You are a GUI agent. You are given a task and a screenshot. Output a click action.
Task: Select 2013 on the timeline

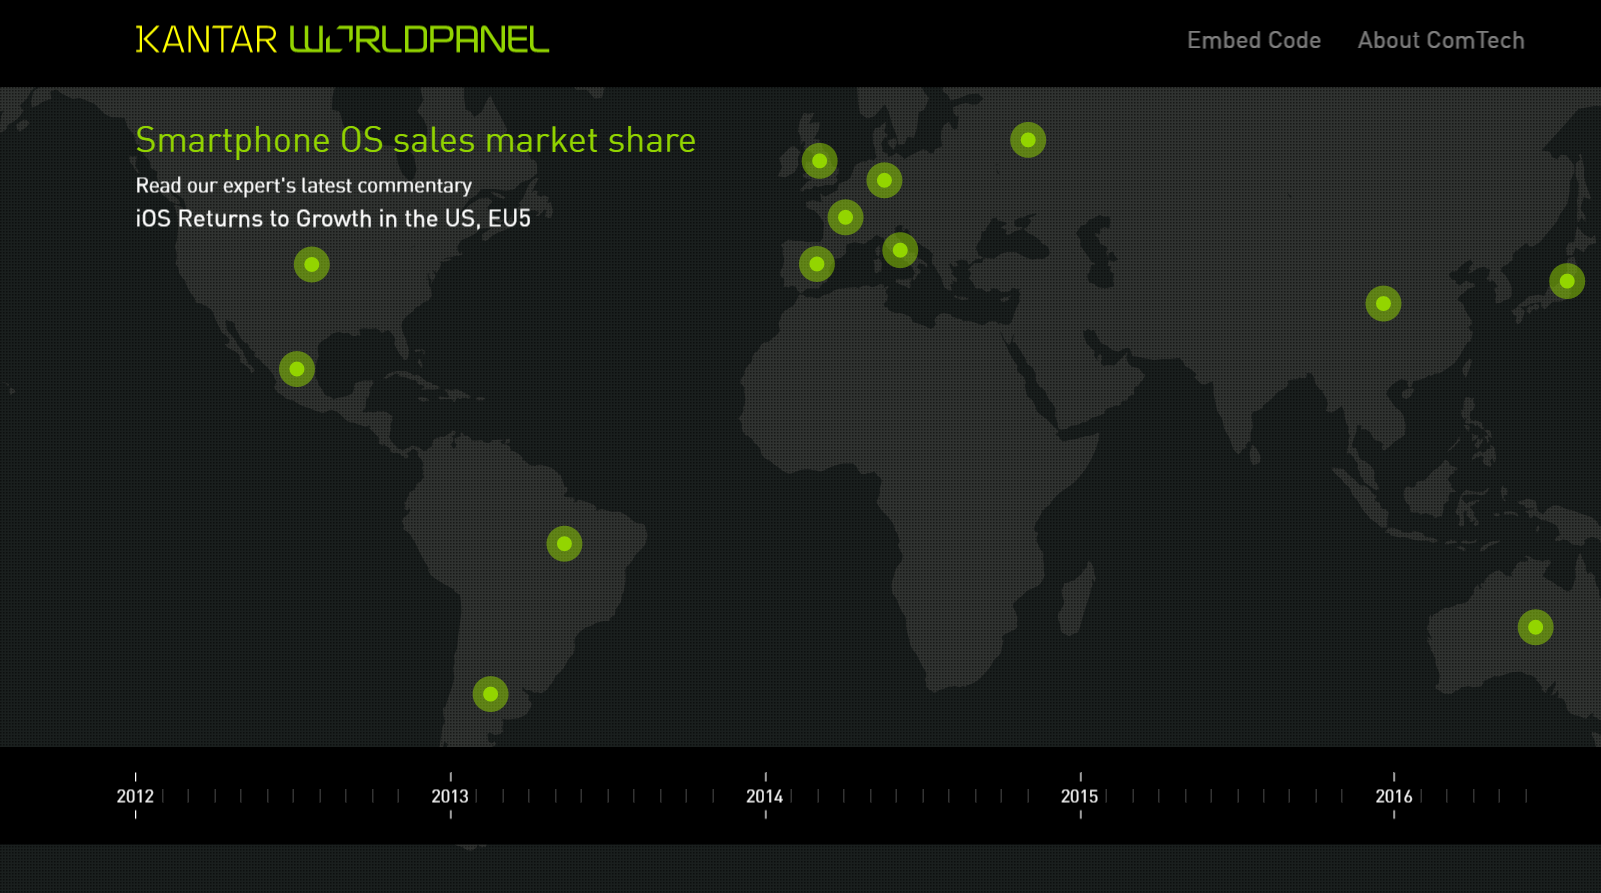(450, 796)
